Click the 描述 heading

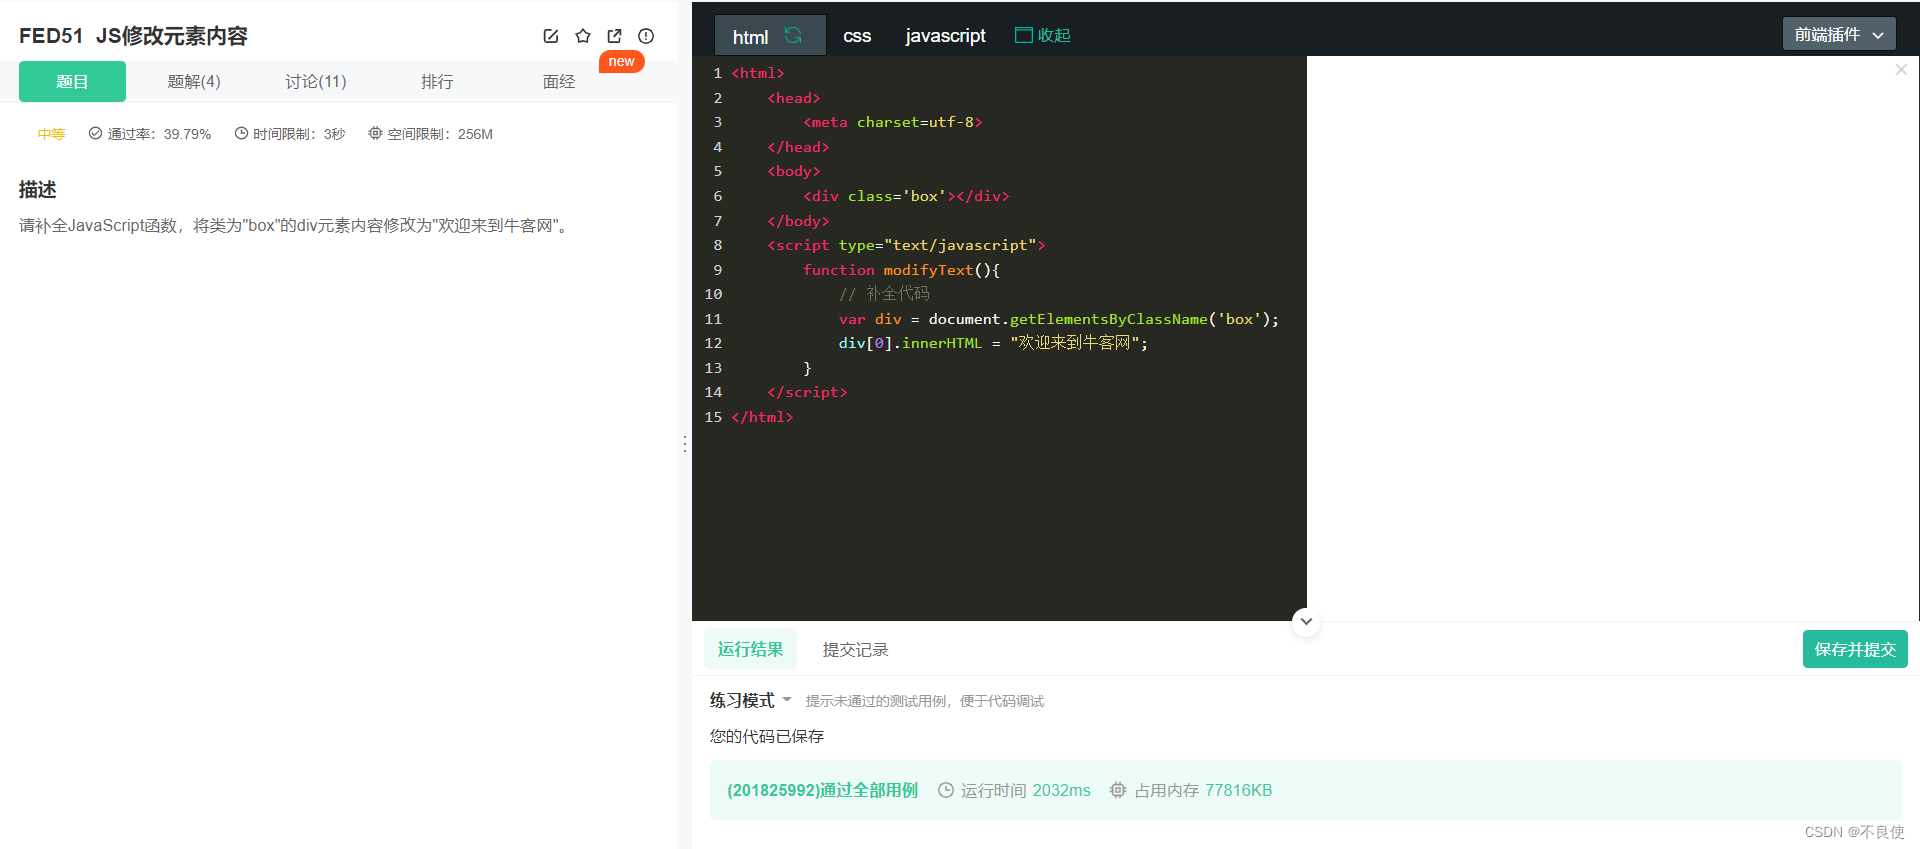coord(37,189)
